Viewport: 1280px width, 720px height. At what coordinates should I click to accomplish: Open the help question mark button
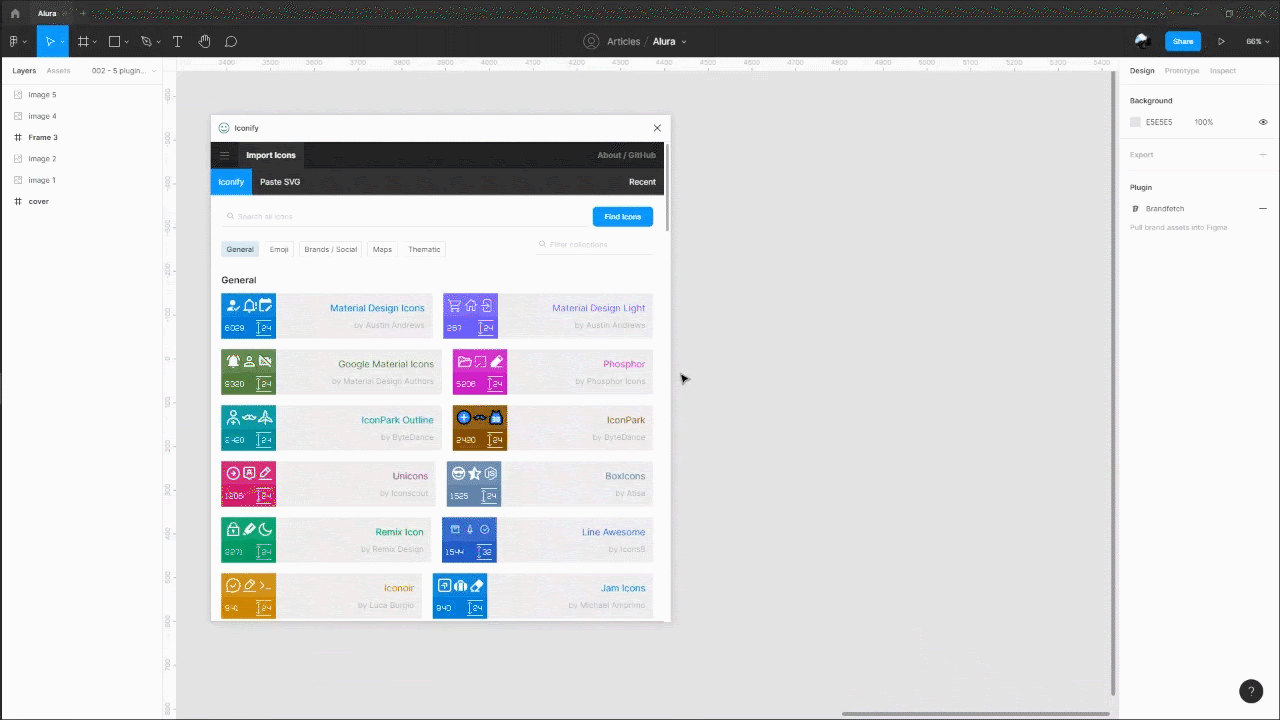[x=1251, y=691]
